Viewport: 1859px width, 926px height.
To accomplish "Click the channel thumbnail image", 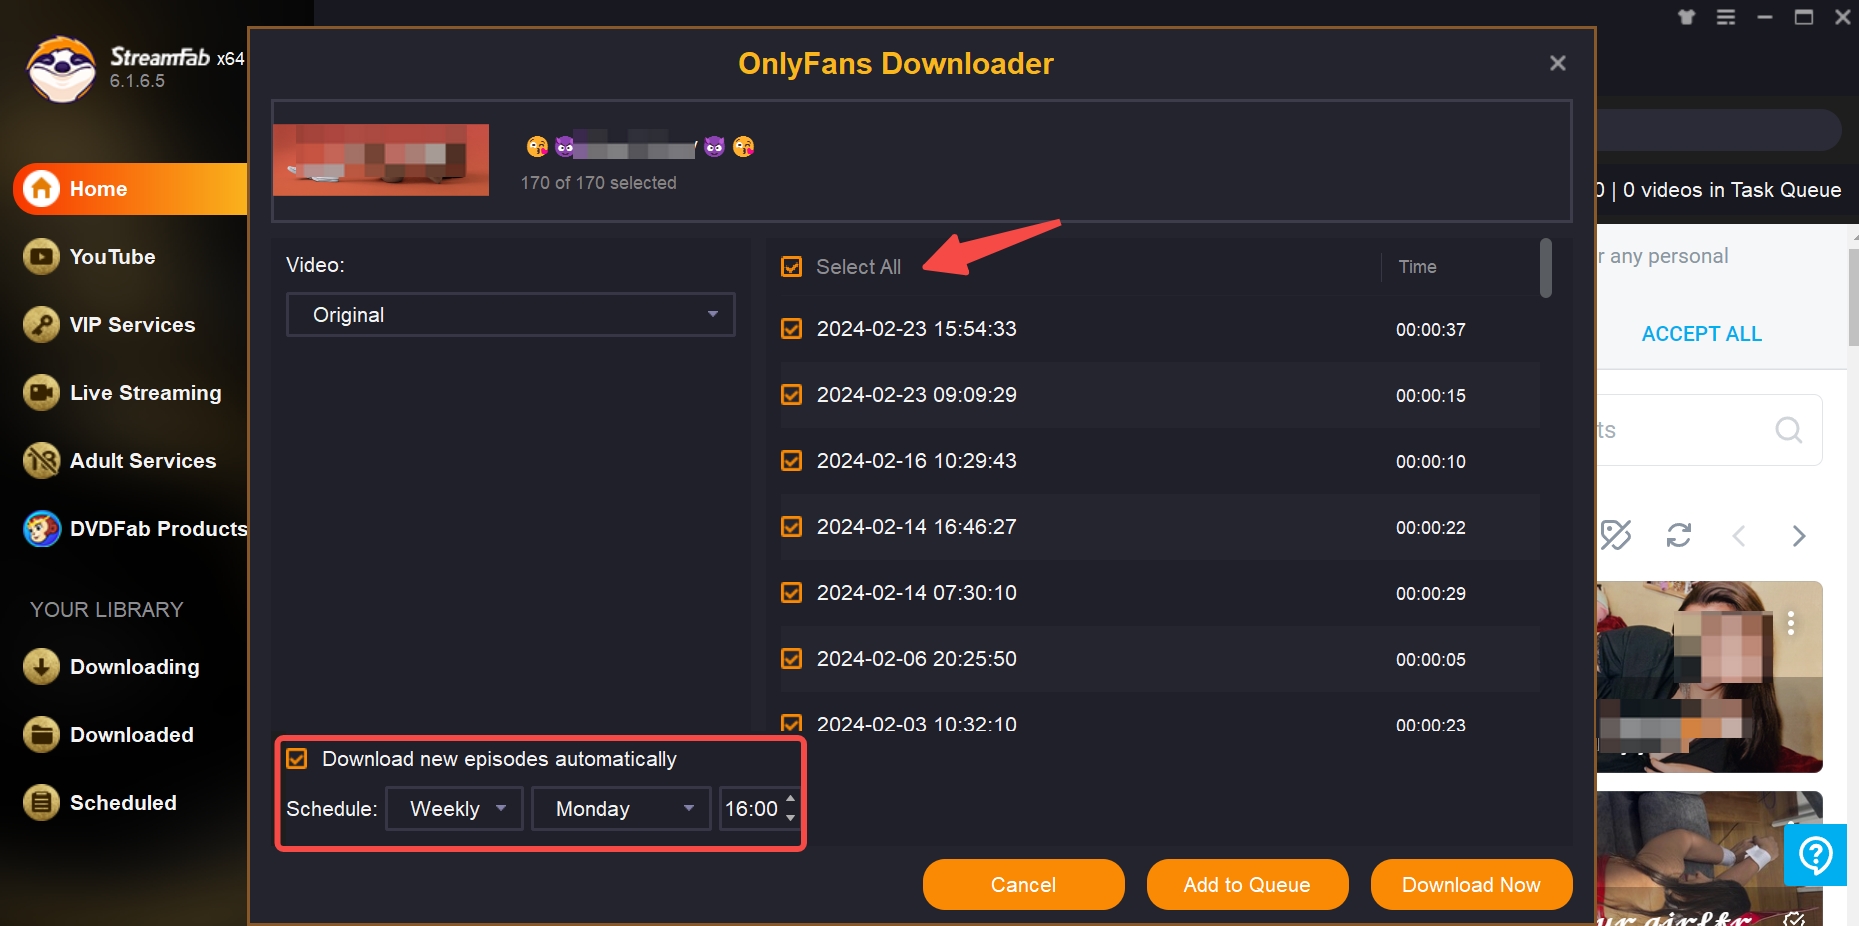I will [381, 160].
